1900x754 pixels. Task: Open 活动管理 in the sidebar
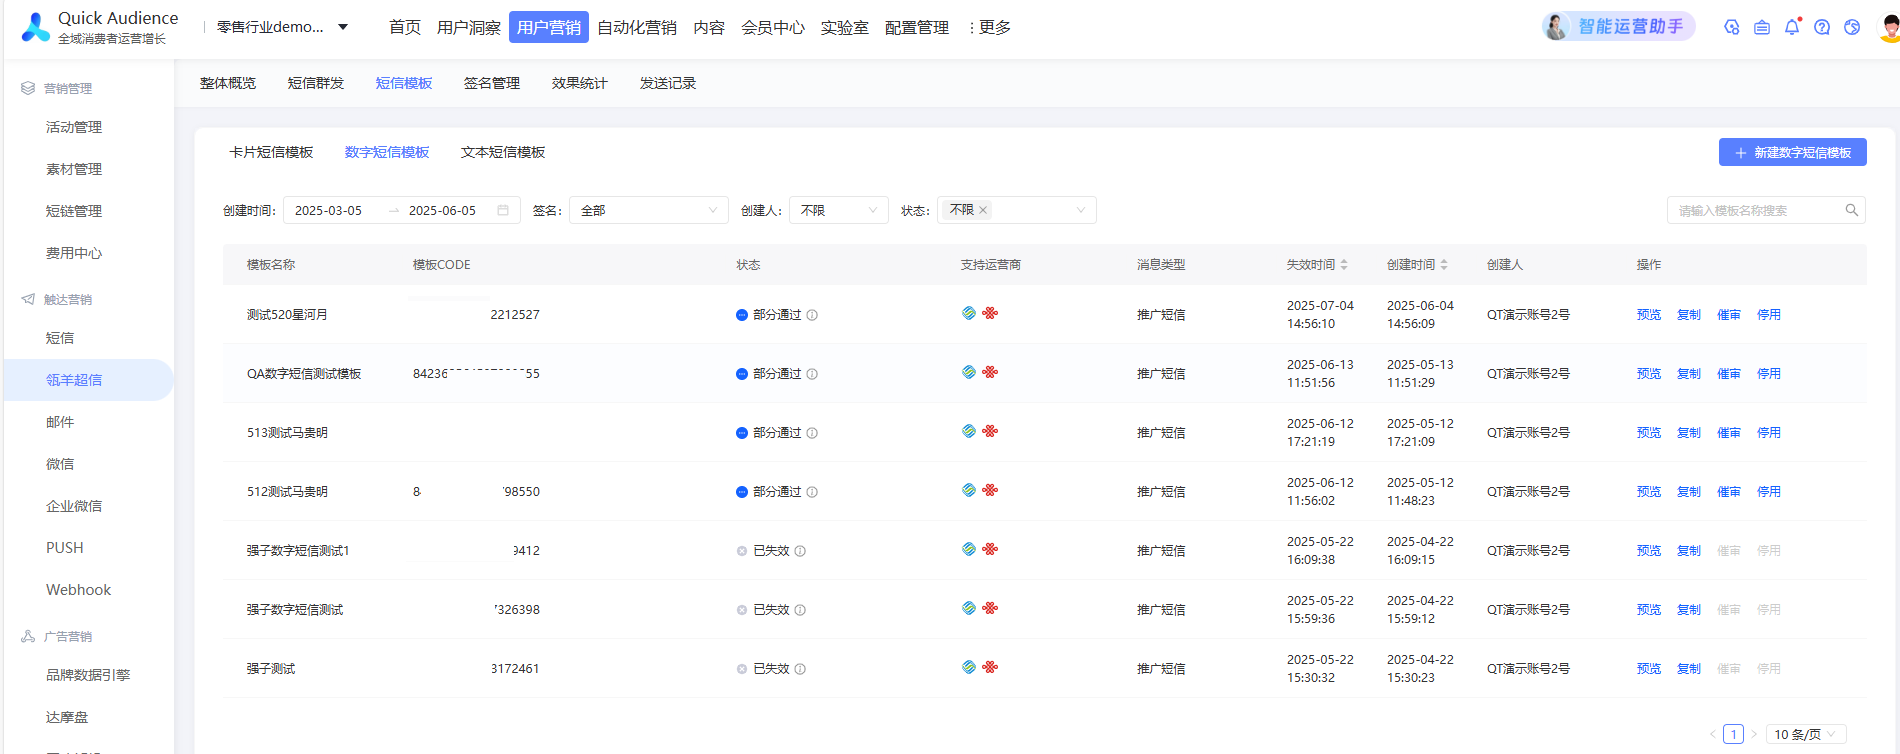click(x=74, y=127)
